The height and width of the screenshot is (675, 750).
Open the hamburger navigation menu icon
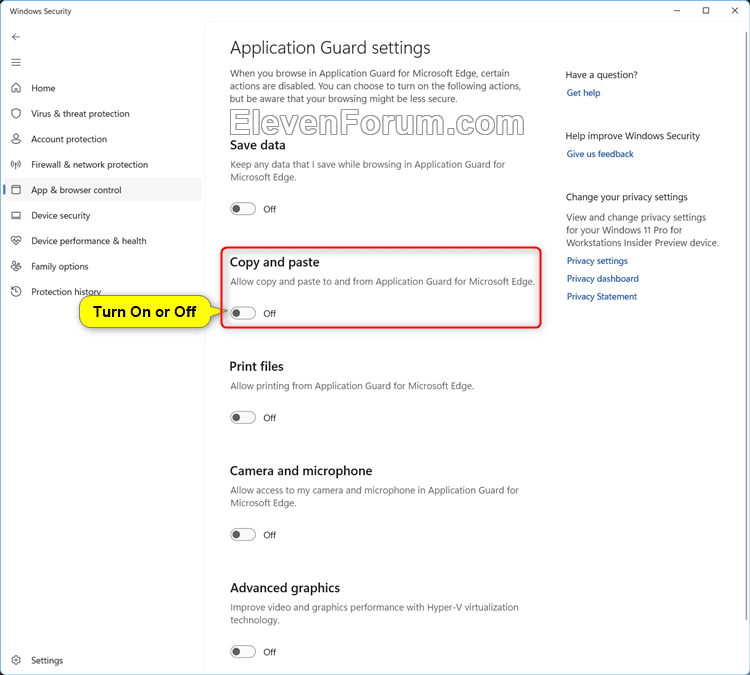16,62
